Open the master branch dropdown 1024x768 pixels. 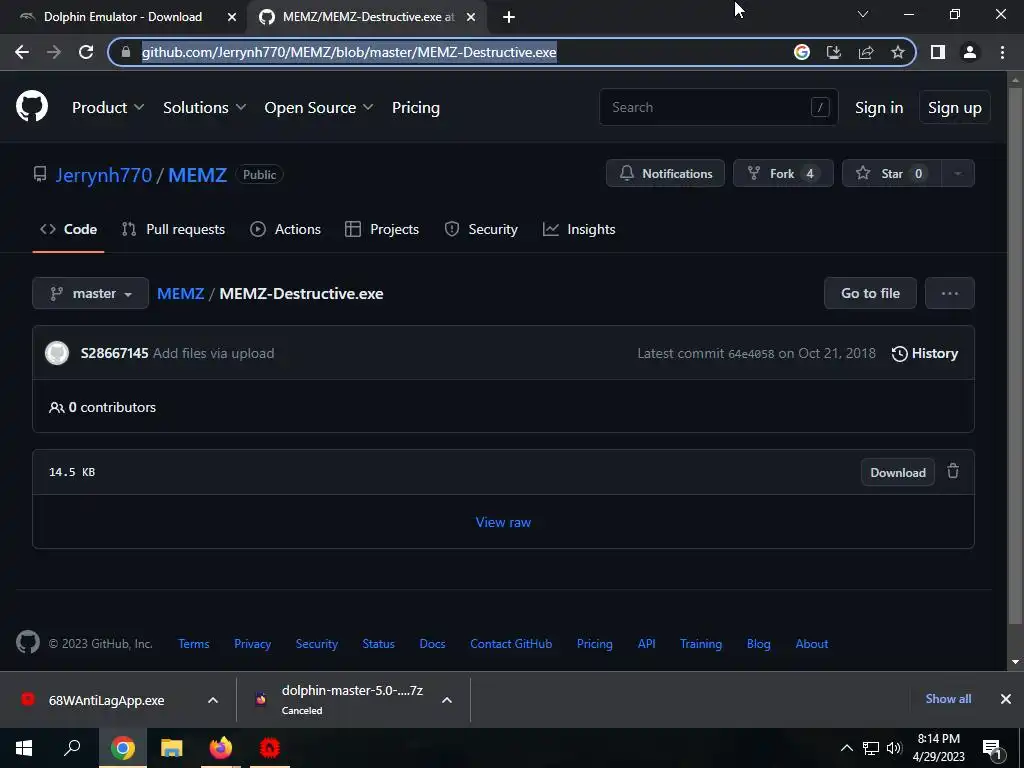(x=90, y=293)
